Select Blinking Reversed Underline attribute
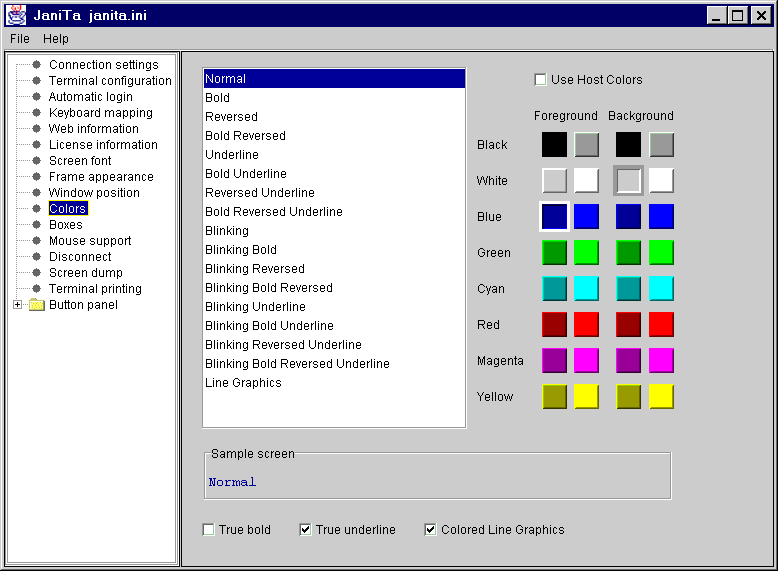Image resolution: width=778 pixels, height=571 pixels. 334,345
